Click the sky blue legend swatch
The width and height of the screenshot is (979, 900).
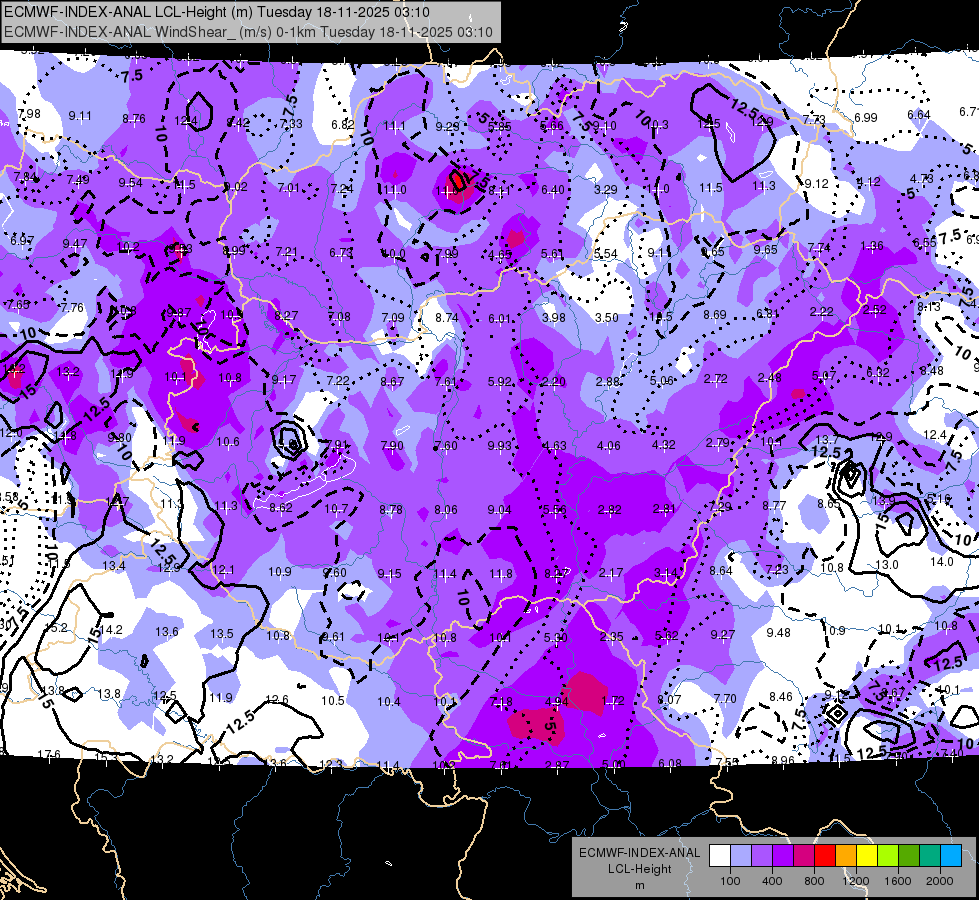pyautogui.click(x=951, y=856)
